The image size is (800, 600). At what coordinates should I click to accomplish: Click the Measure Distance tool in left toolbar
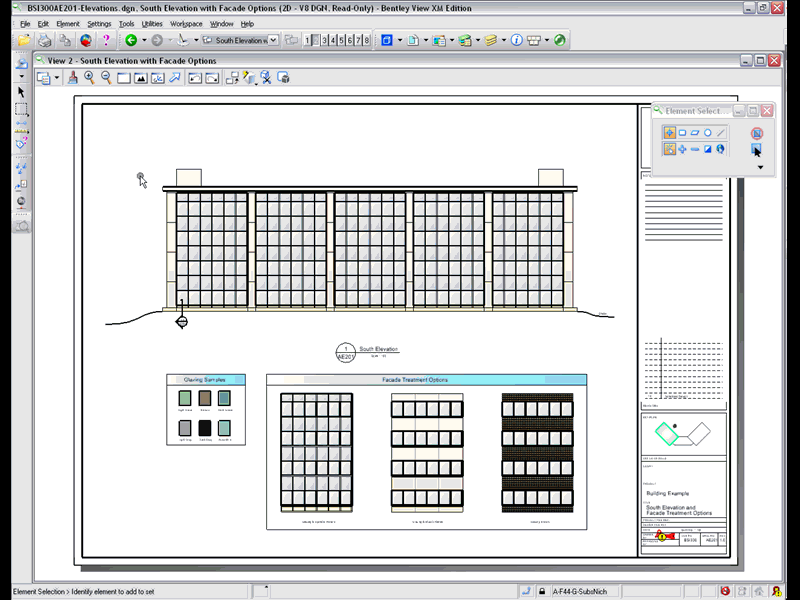pyautogui.click(x=22, y=126)
